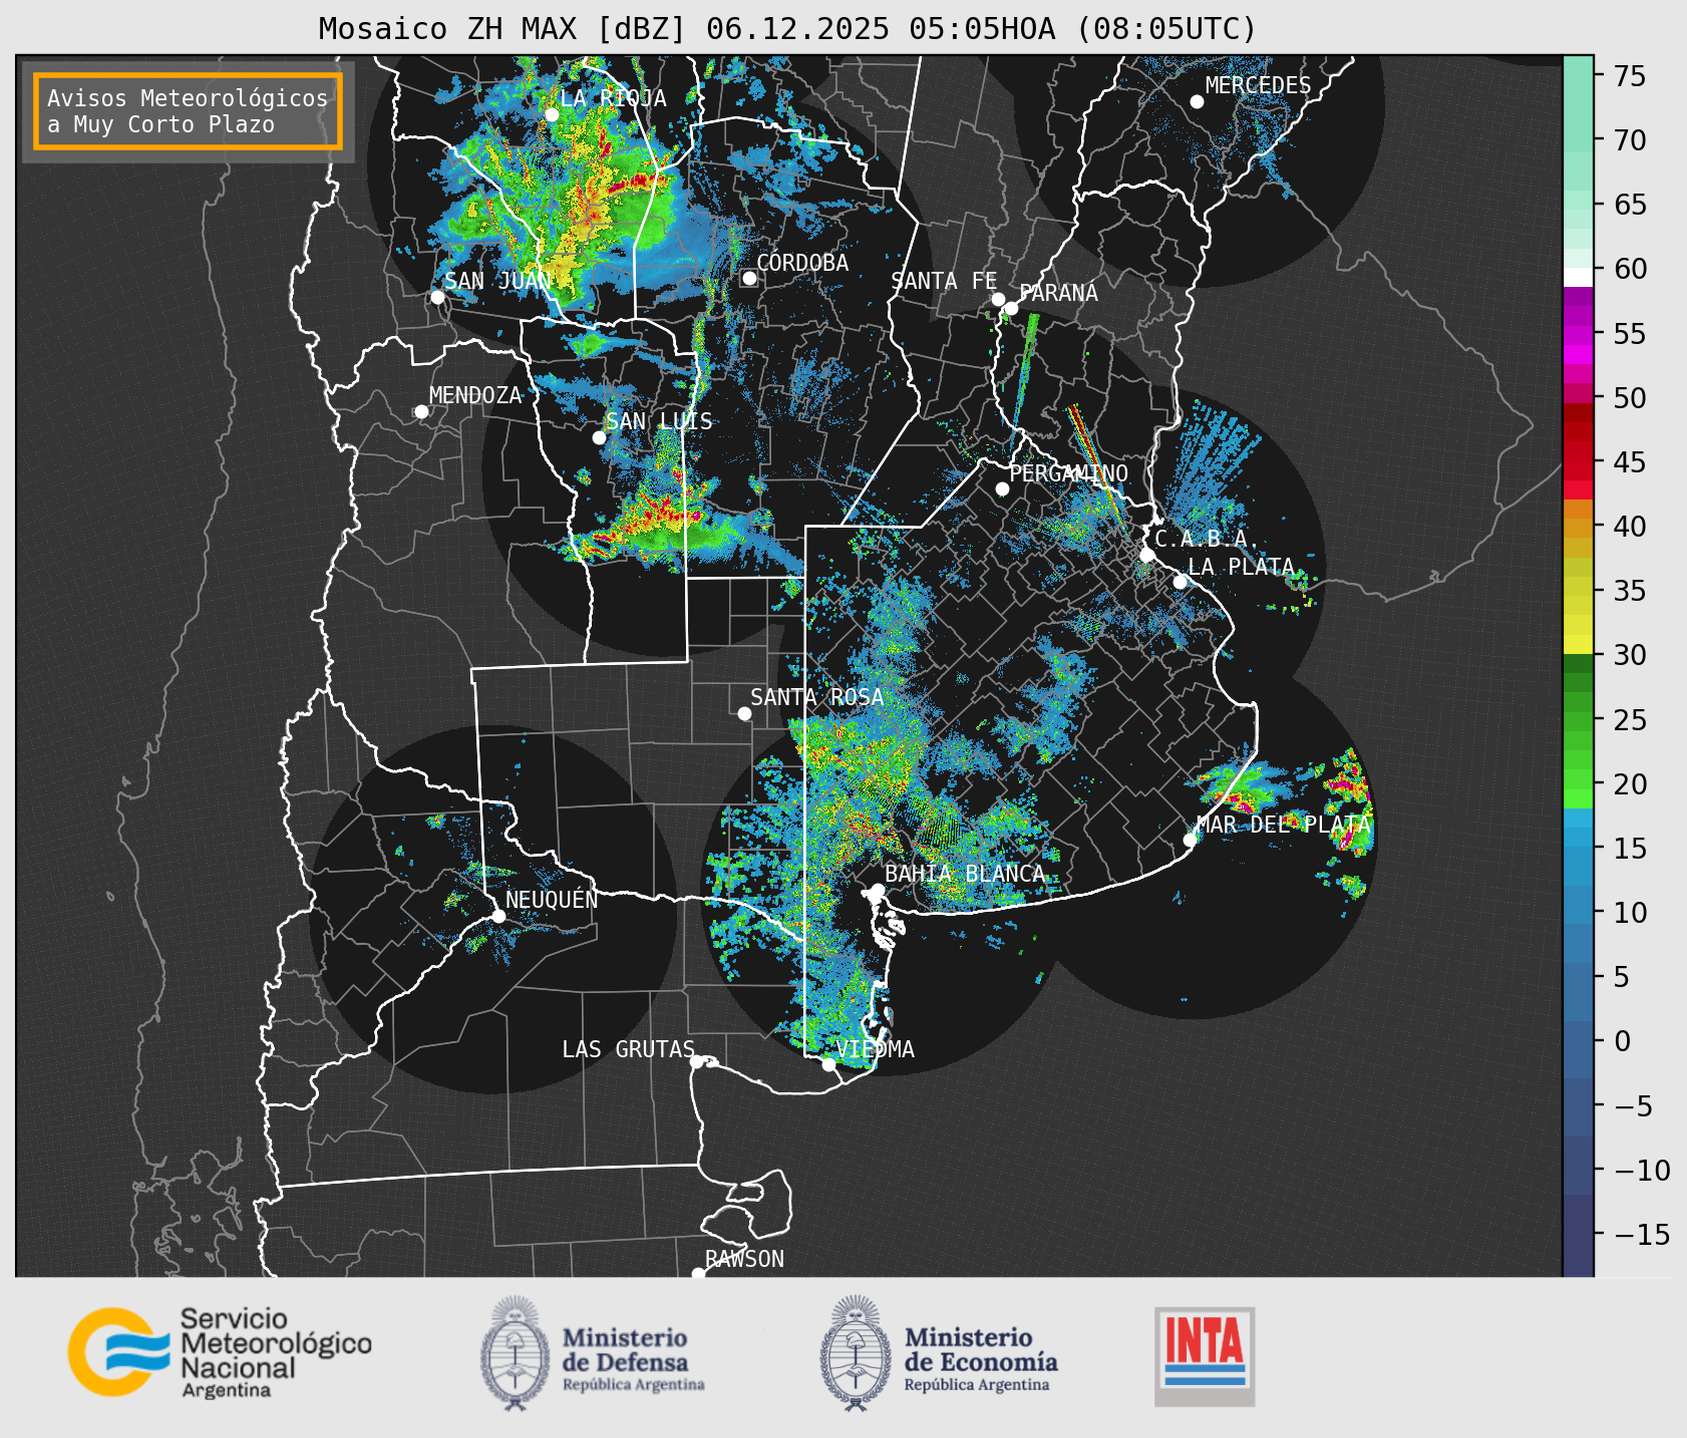The width and height of the screenshot is (1687, 1438).
Task: Click the NEUQUÉN label
Action: (x=551, y=899)
